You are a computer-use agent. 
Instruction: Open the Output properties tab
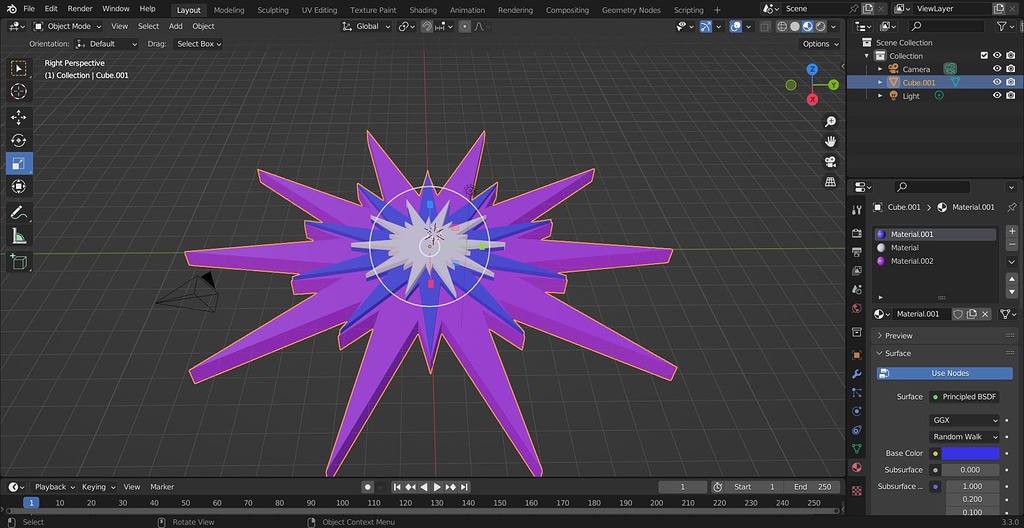pos(857,252)
